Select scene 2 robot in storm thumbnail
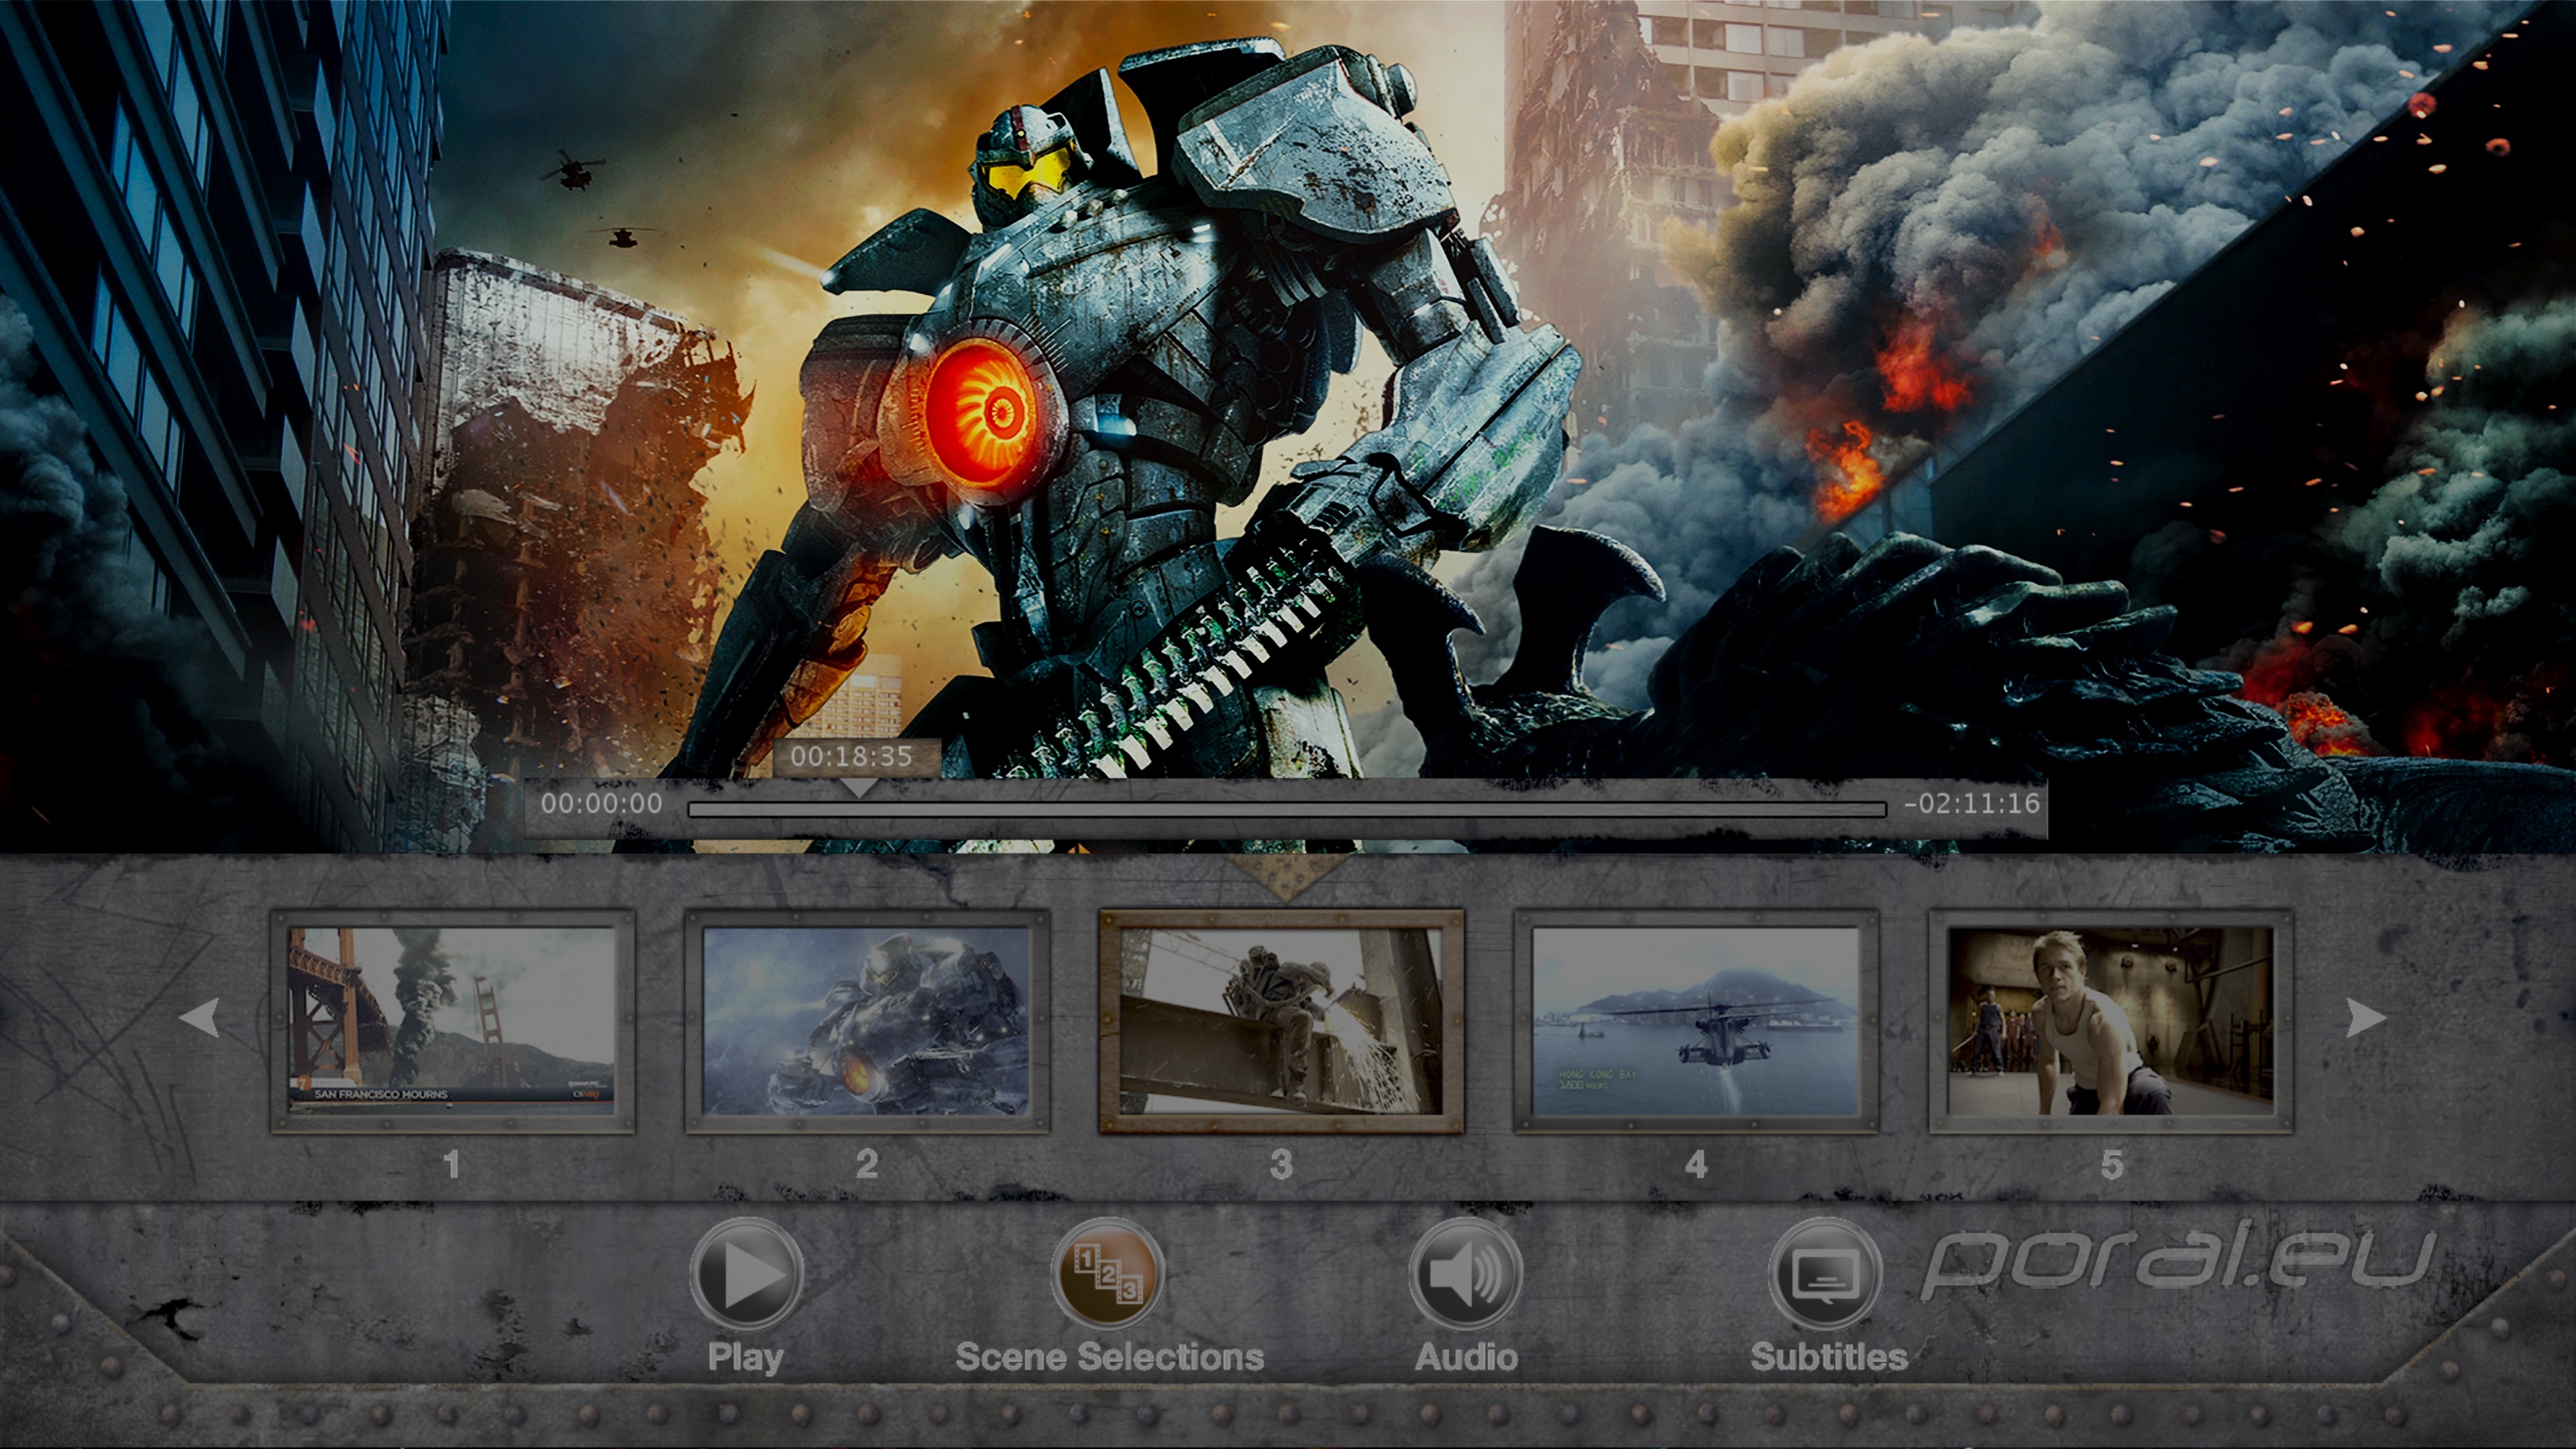2576x1449 pixels. (x=866, y=1020)
